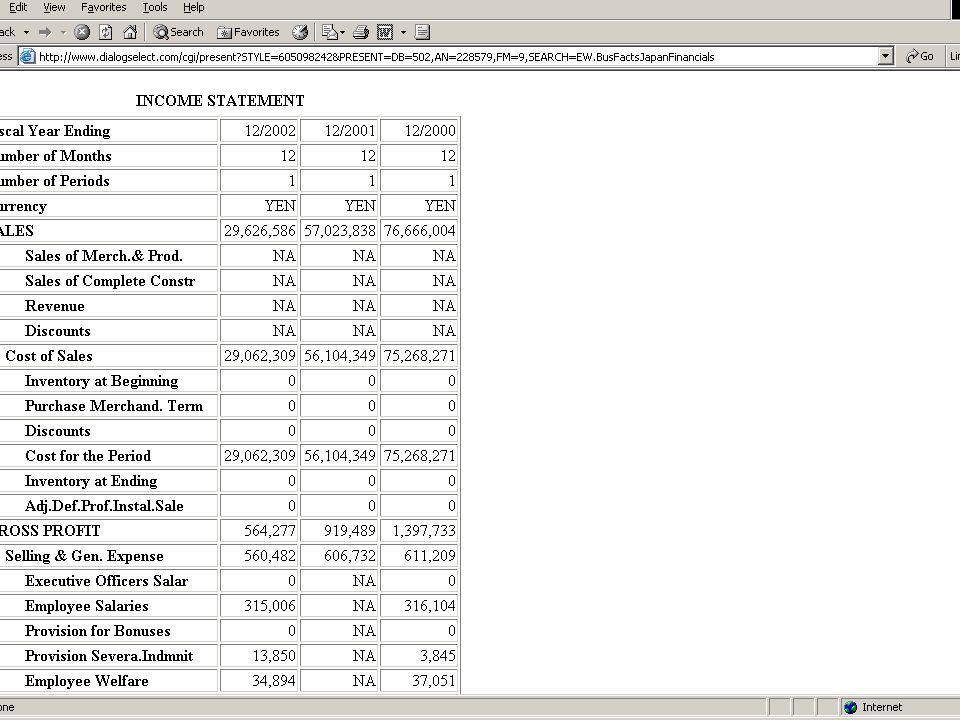Click the Mail envelope icon
This screenshot has height=720, width=960.
329,32
